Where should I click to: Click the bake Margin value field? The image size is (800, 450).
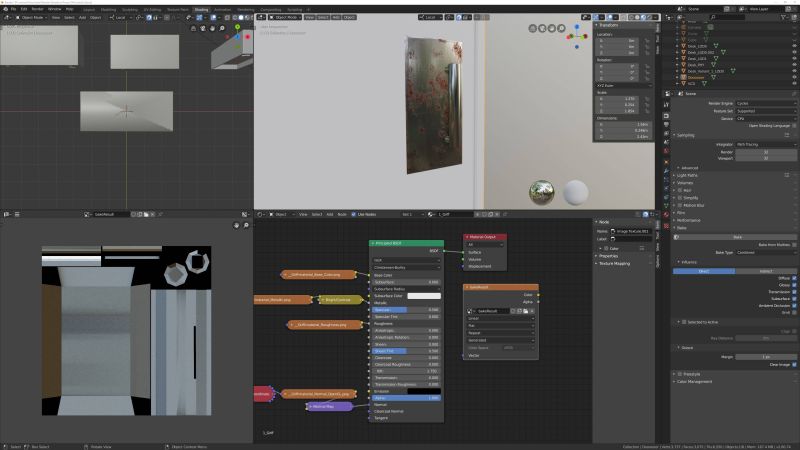point(765,357)
